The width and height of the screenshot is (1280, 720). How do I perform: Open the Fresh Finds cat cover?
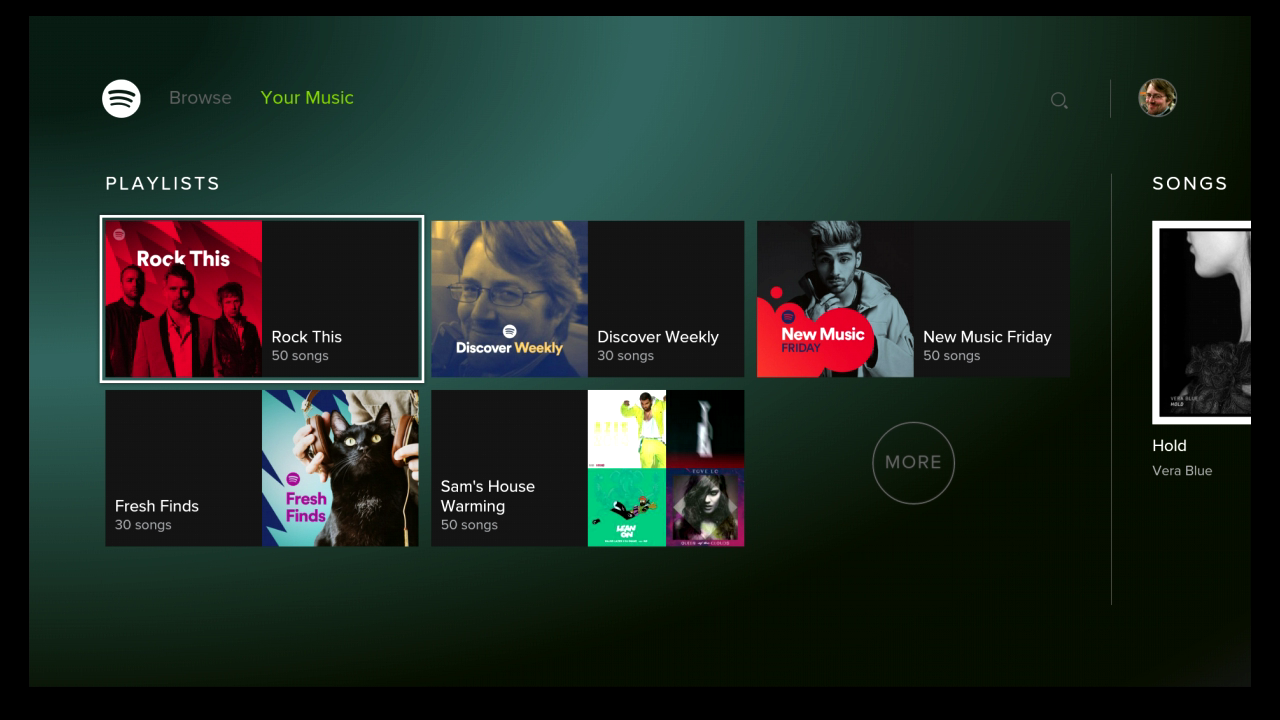(x=340, y=468)
